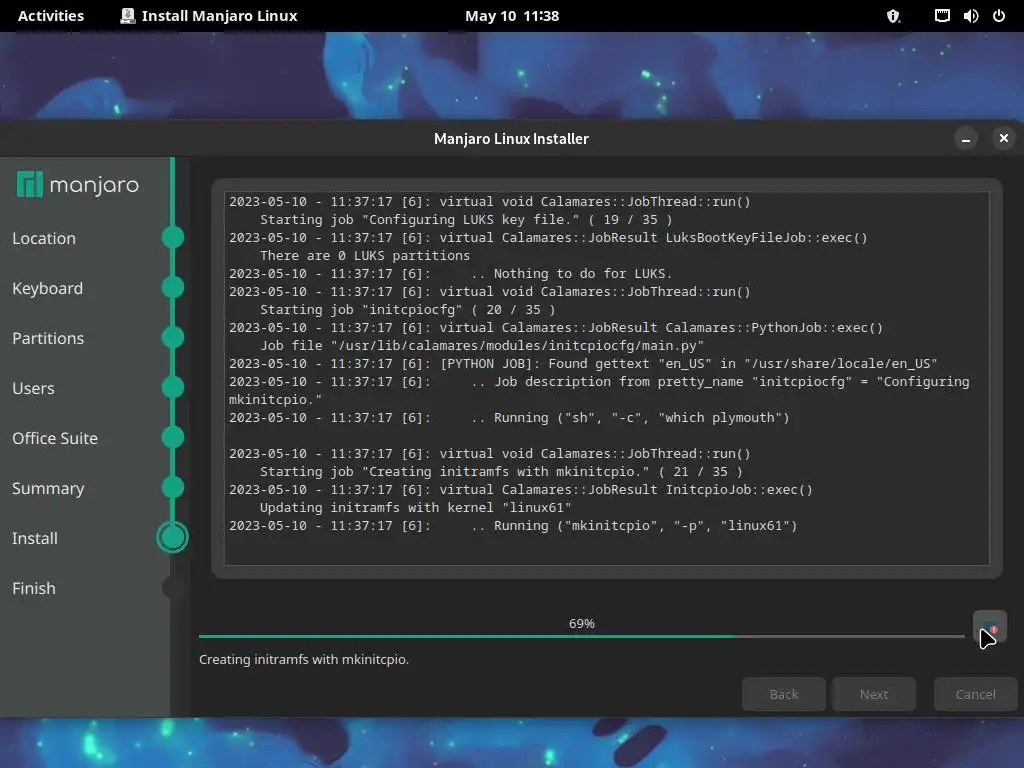Screen dimensions: 1024x768
Task: Click log line 'Starting job "Configuring LUKS key file."'
Action: 466,219
